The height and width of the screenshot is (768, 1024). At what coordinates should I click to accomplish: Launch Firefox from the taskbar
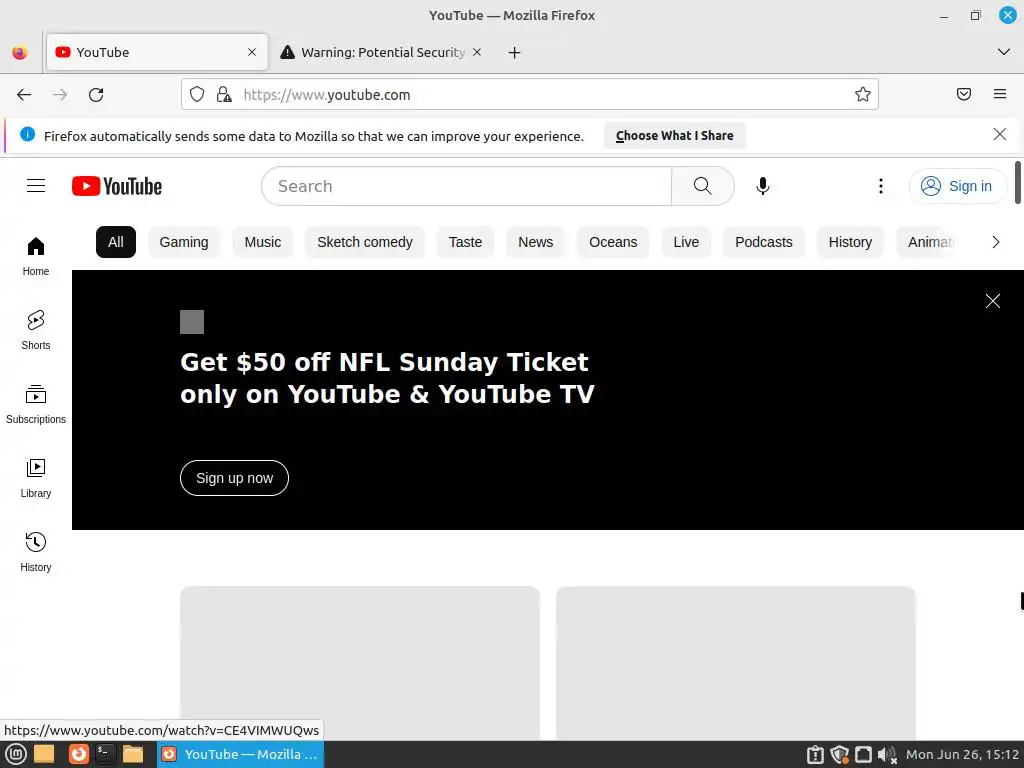tap(79, 754)
